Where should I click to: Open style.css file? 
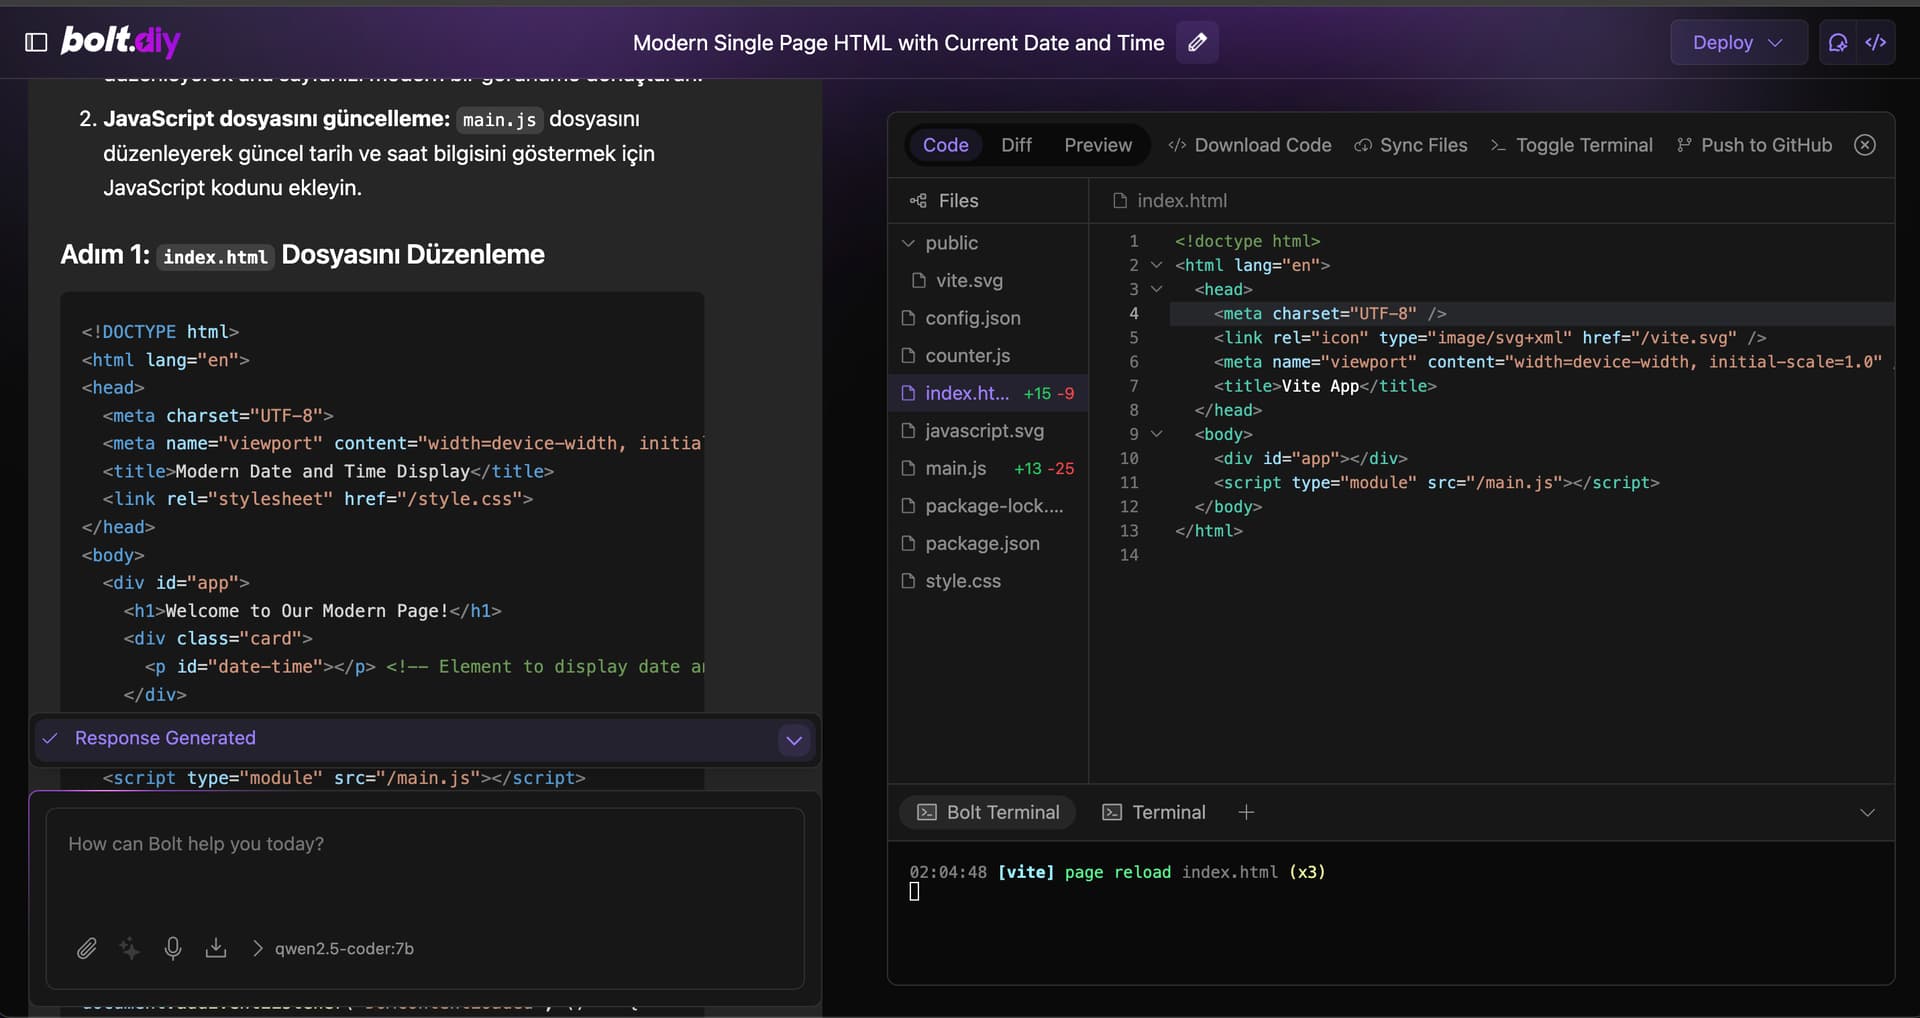988,581
